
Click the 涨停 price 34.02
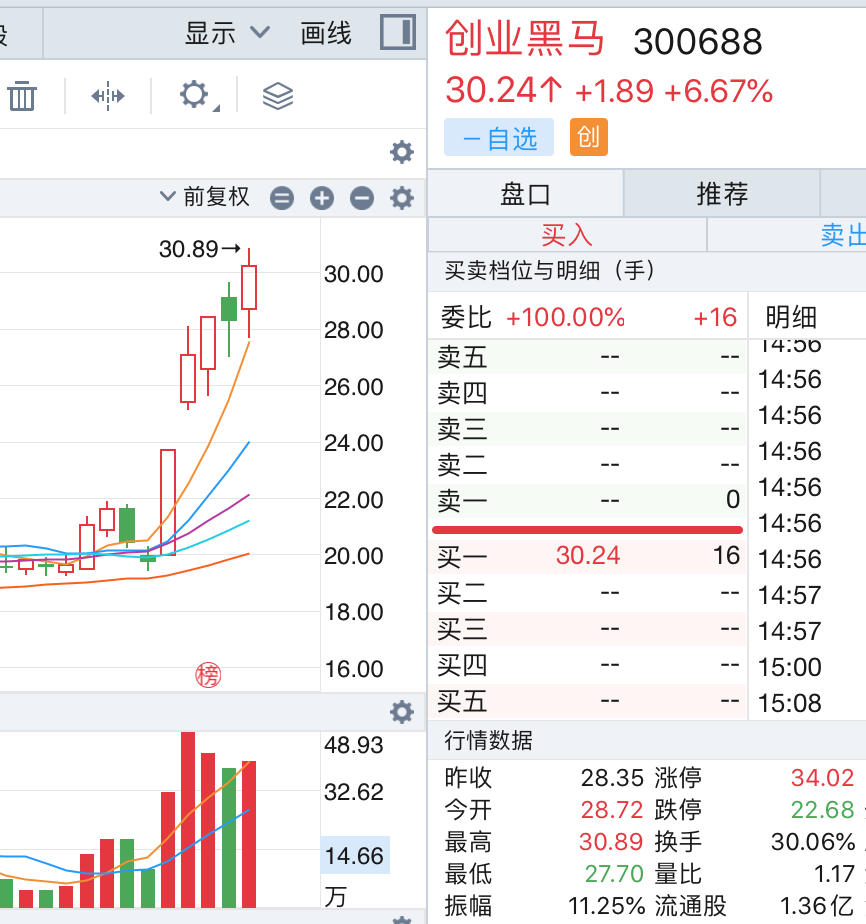pos(822,778)
